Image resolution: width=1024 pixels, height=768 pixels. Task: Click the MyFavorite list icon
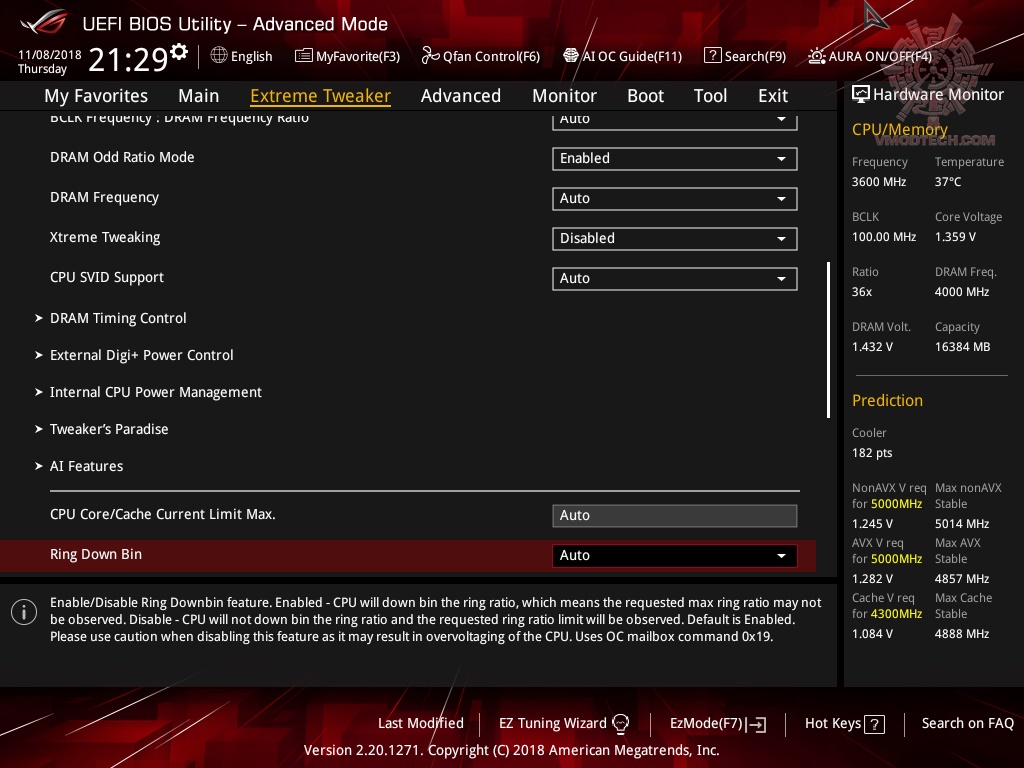[304, 56]
